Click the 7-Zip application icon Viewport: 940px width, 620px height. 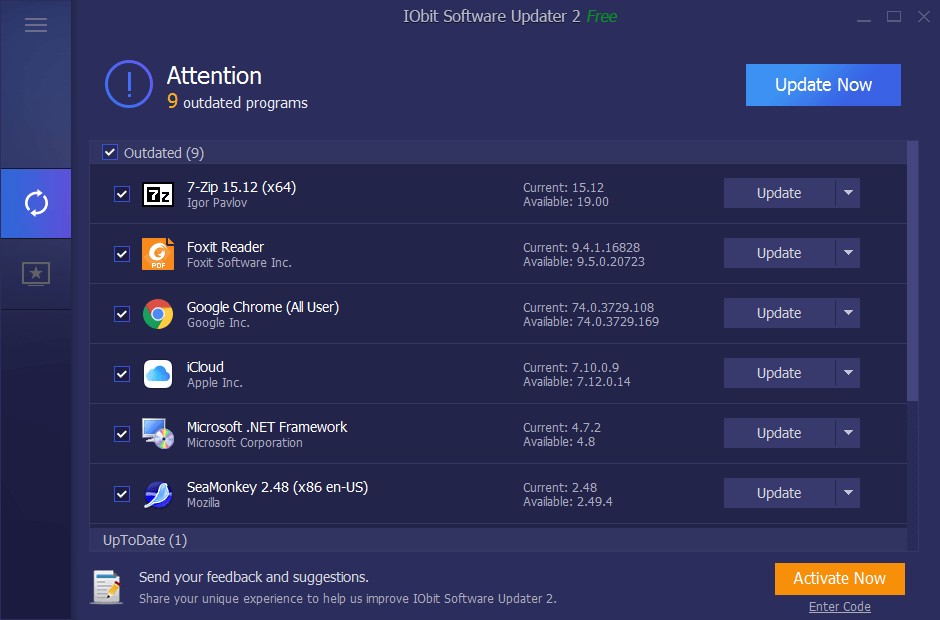coord(158,193)
